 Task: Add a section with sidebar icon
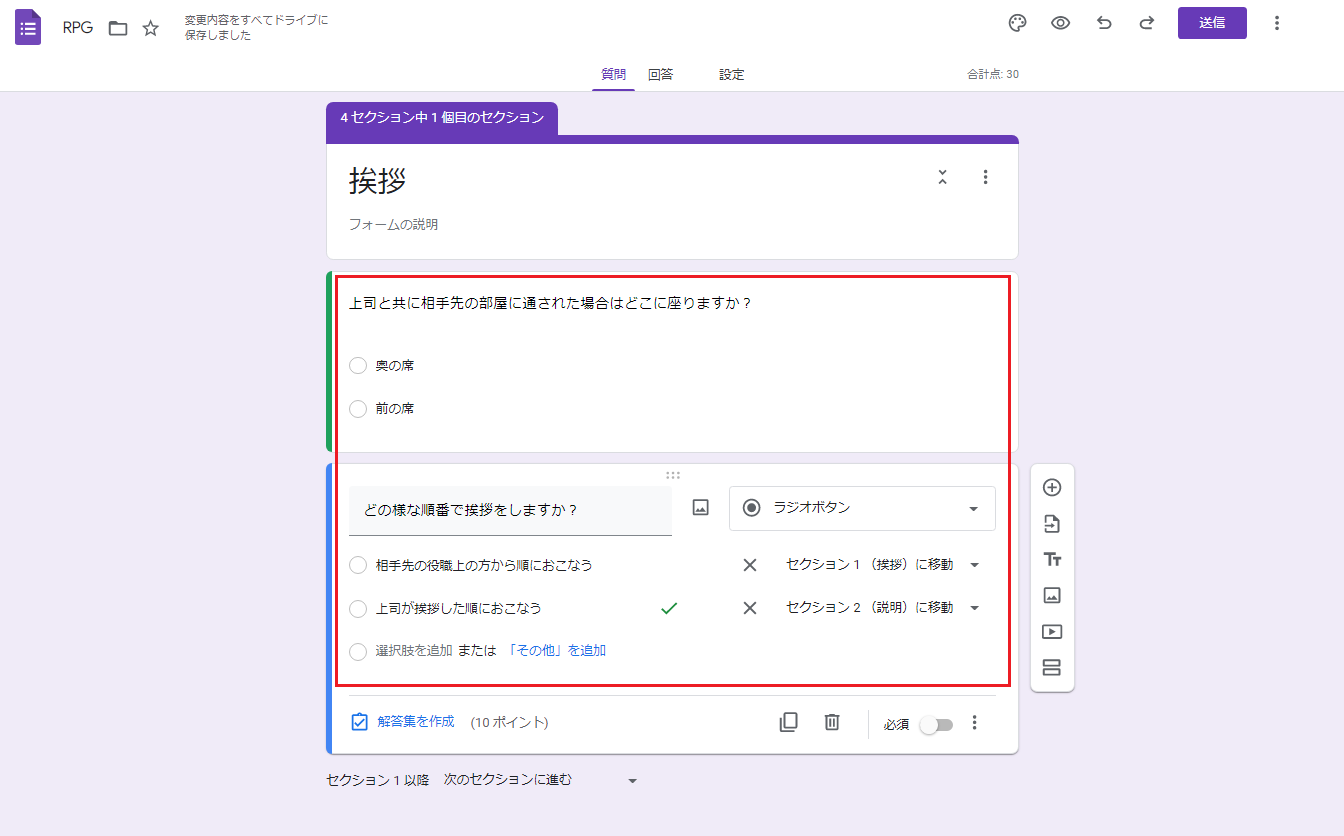coord(1051,668)
